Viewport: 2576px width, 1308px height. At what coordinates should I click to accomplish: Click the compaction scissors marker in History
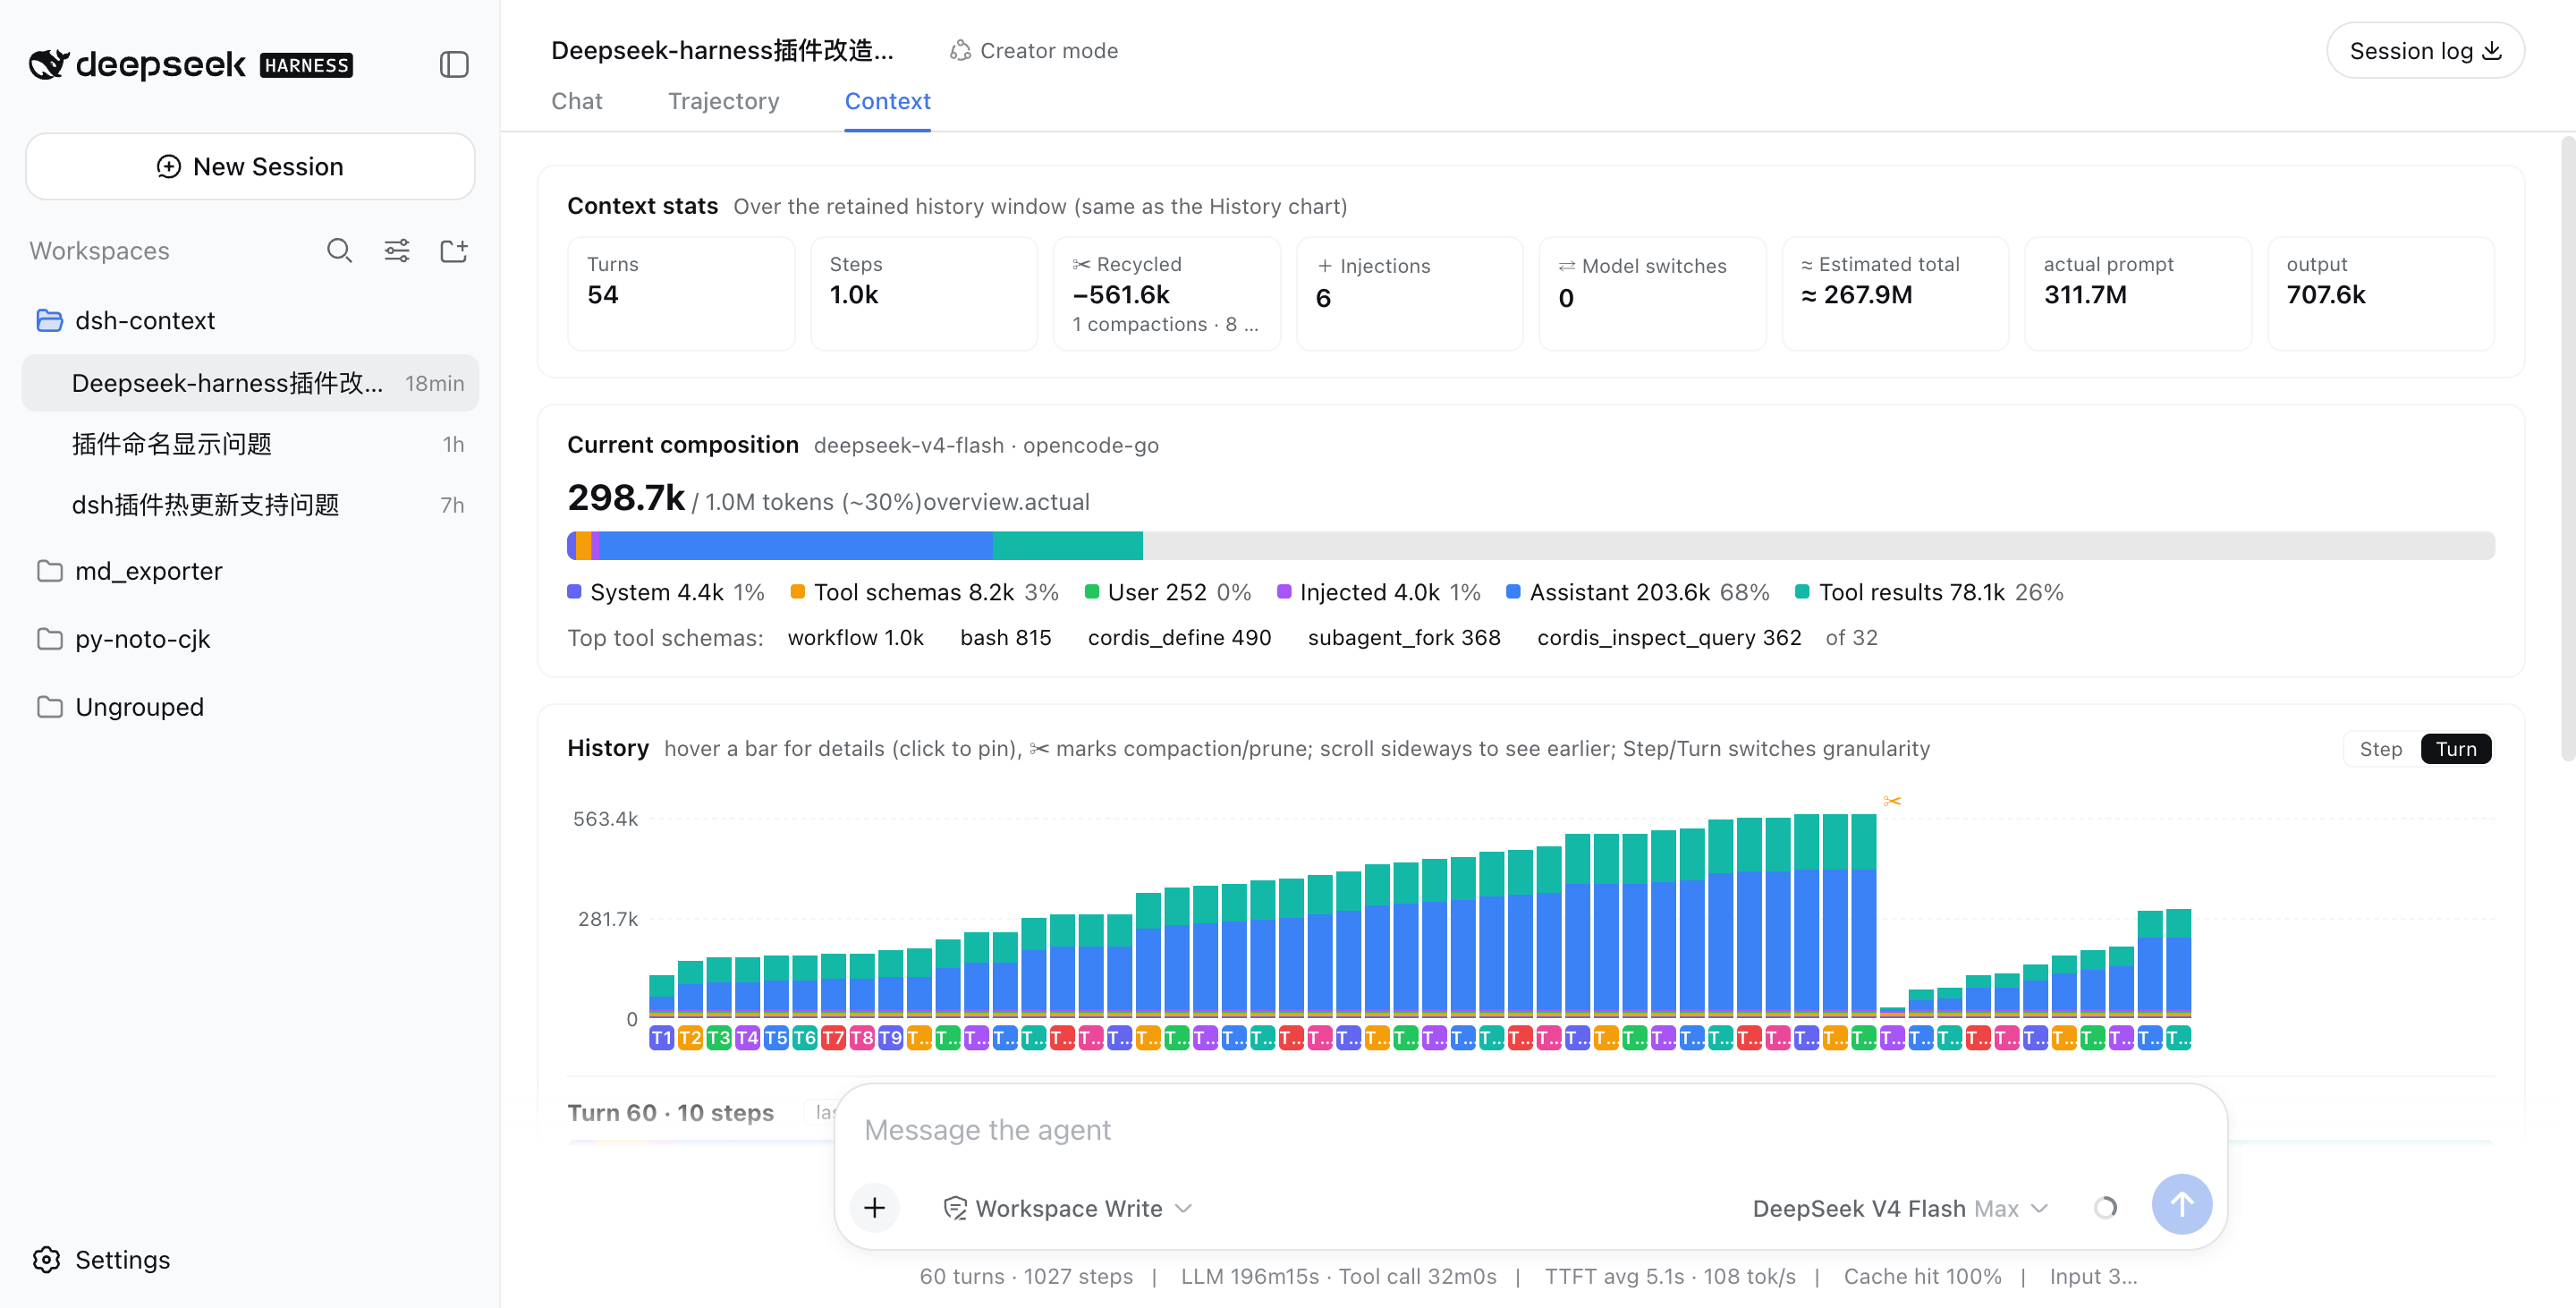pos(1891,801)
